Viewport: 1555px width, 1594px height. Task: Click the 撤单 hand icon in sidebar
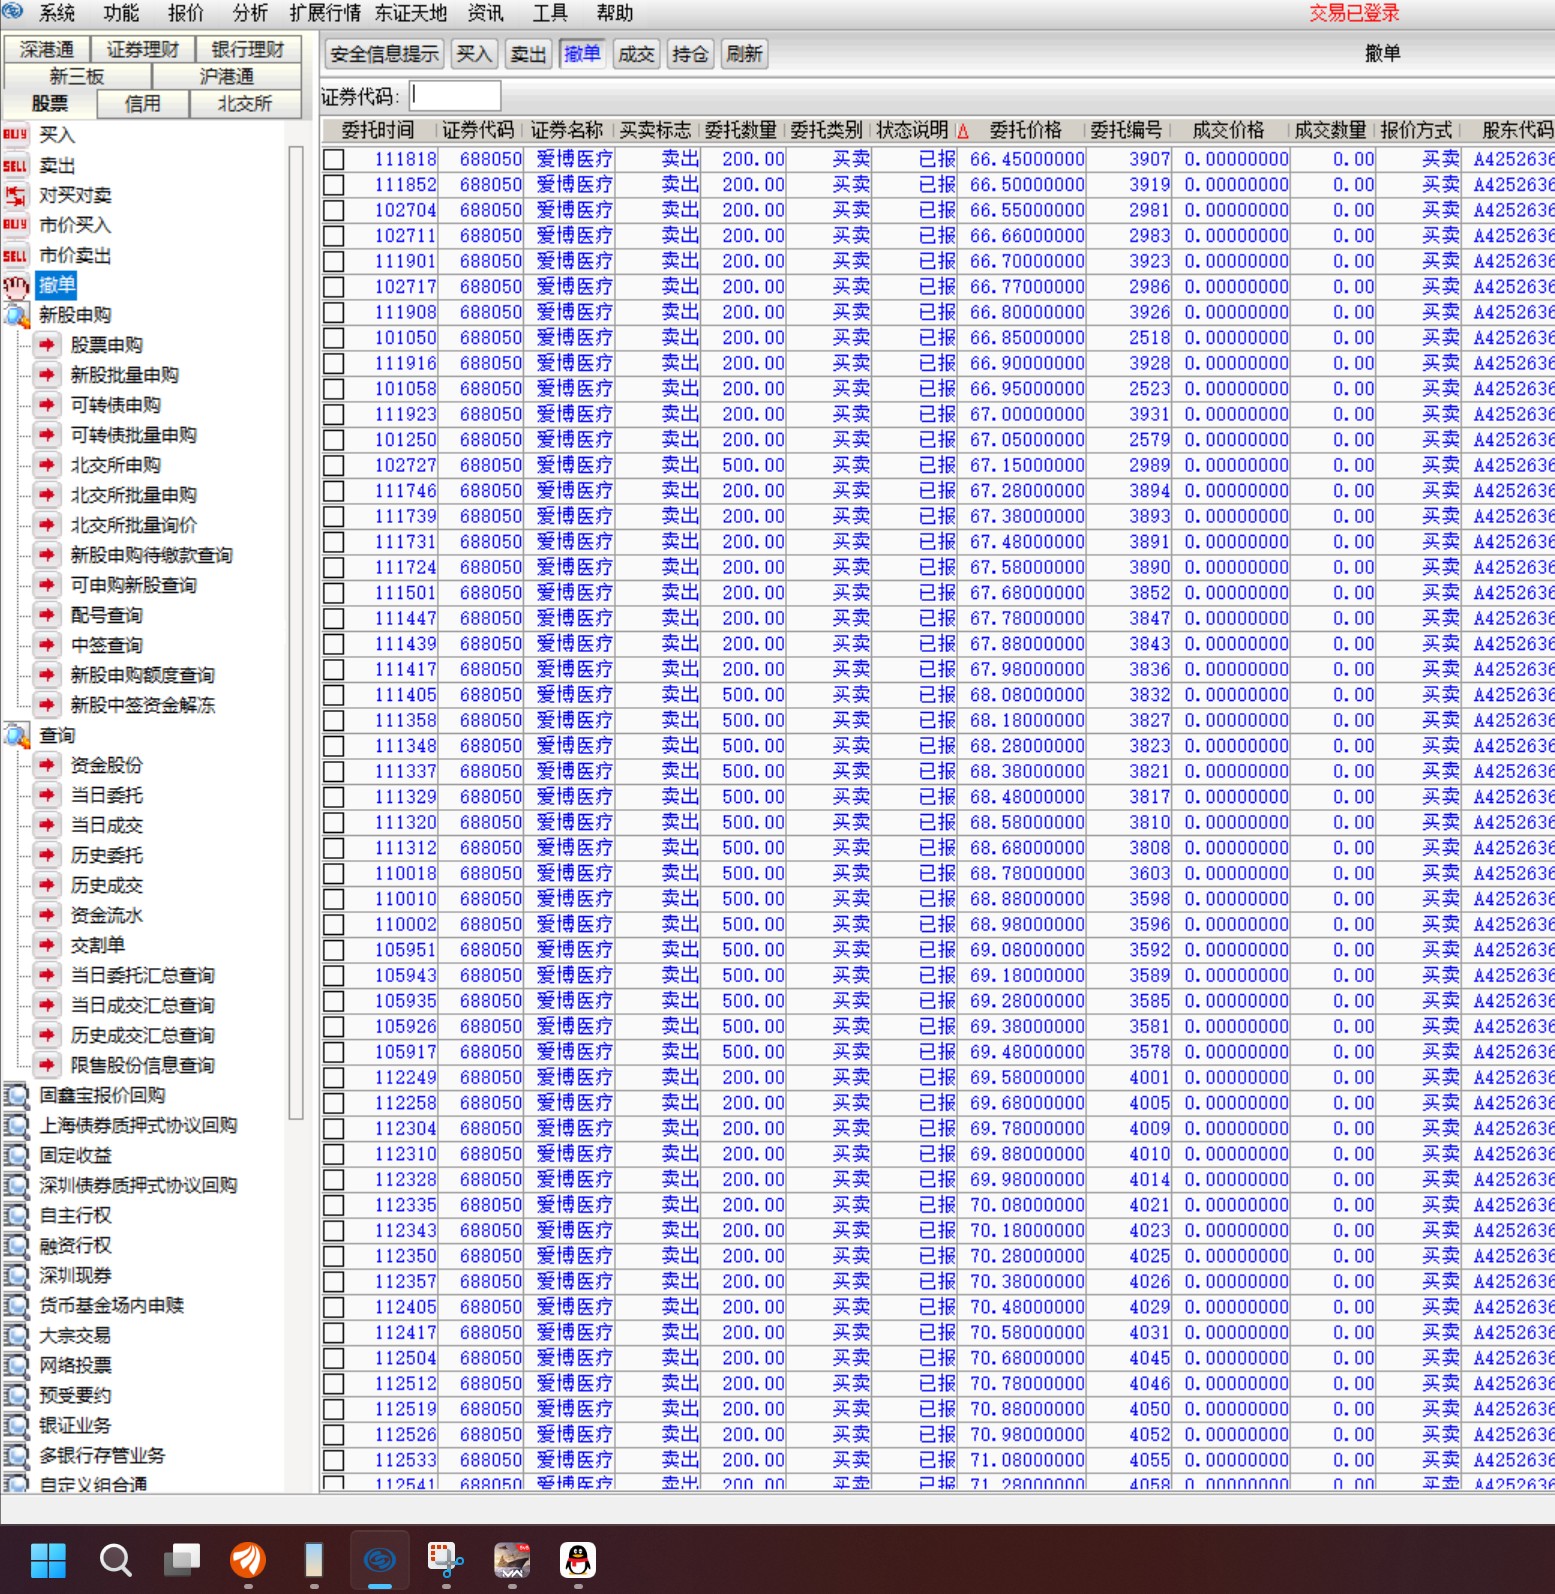point(16,286)
